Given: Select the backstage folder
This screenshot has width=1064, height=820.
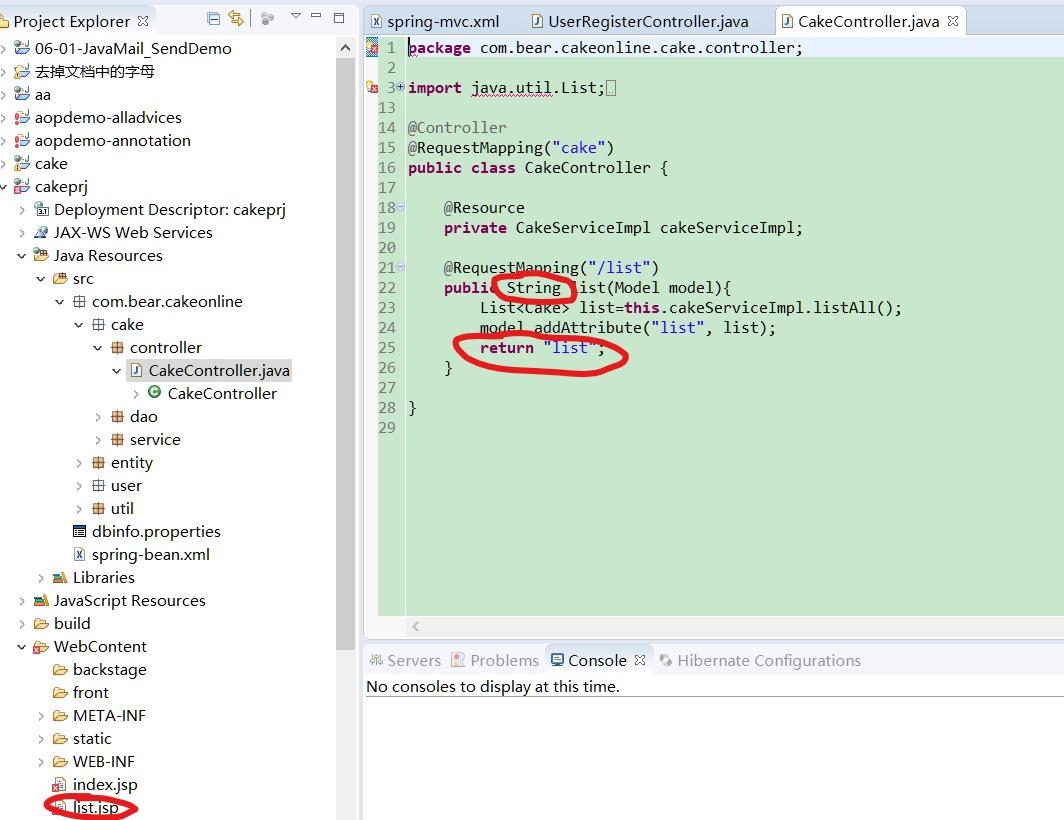Looking at the screenshot, I should pos(109,670).
